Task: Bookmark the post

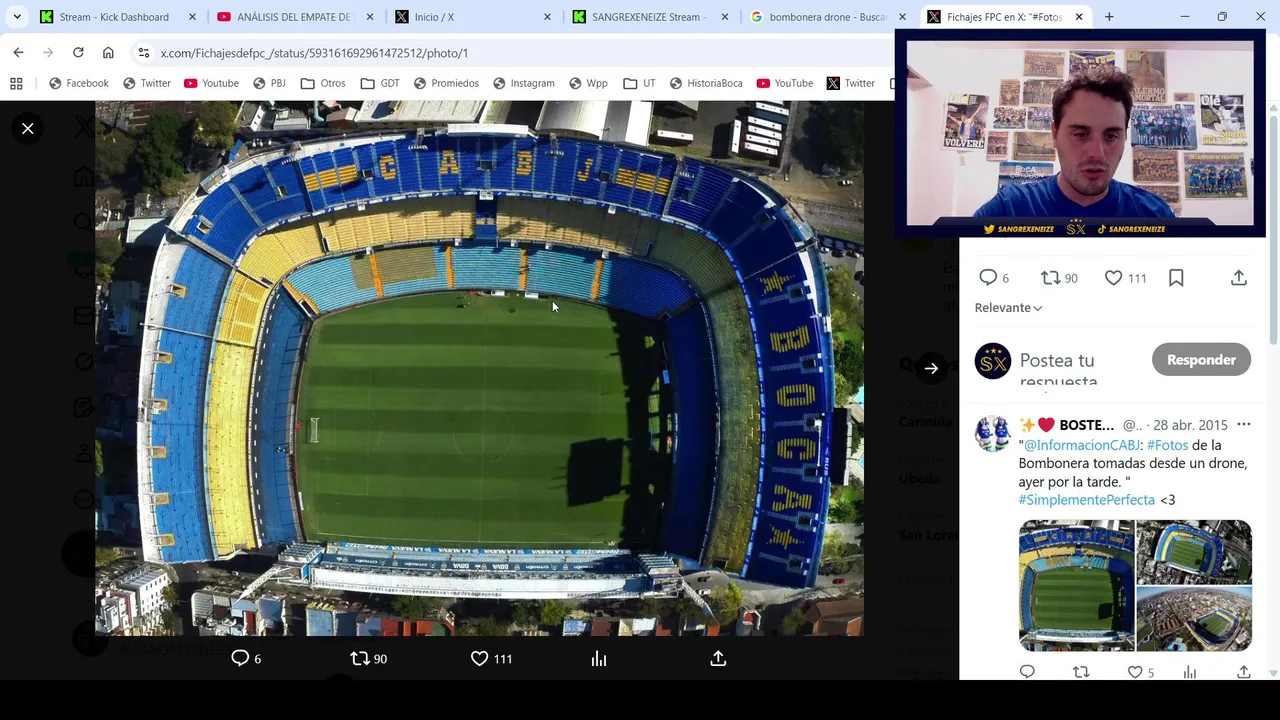Action: point(1176,277)
